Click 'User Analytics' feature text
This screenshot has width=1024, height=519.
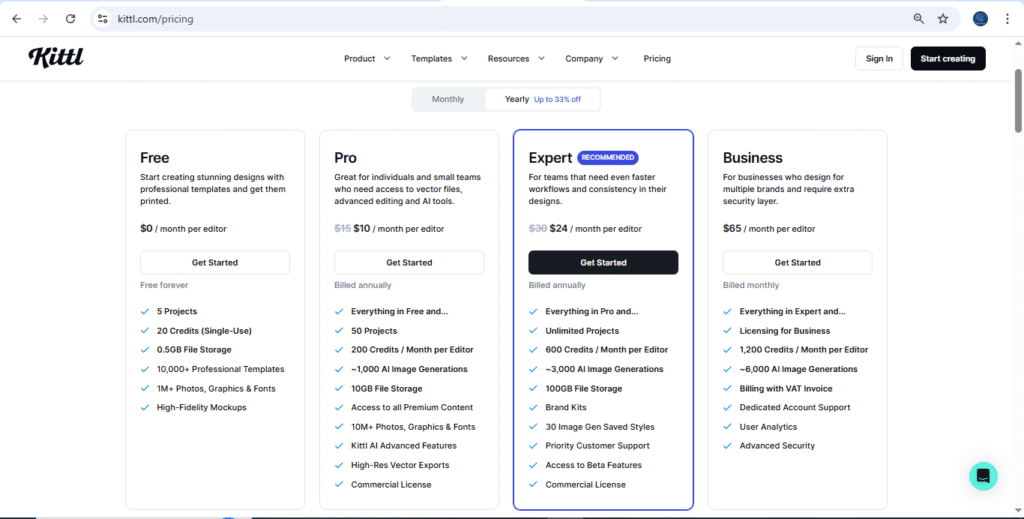(x=768, y=427)
